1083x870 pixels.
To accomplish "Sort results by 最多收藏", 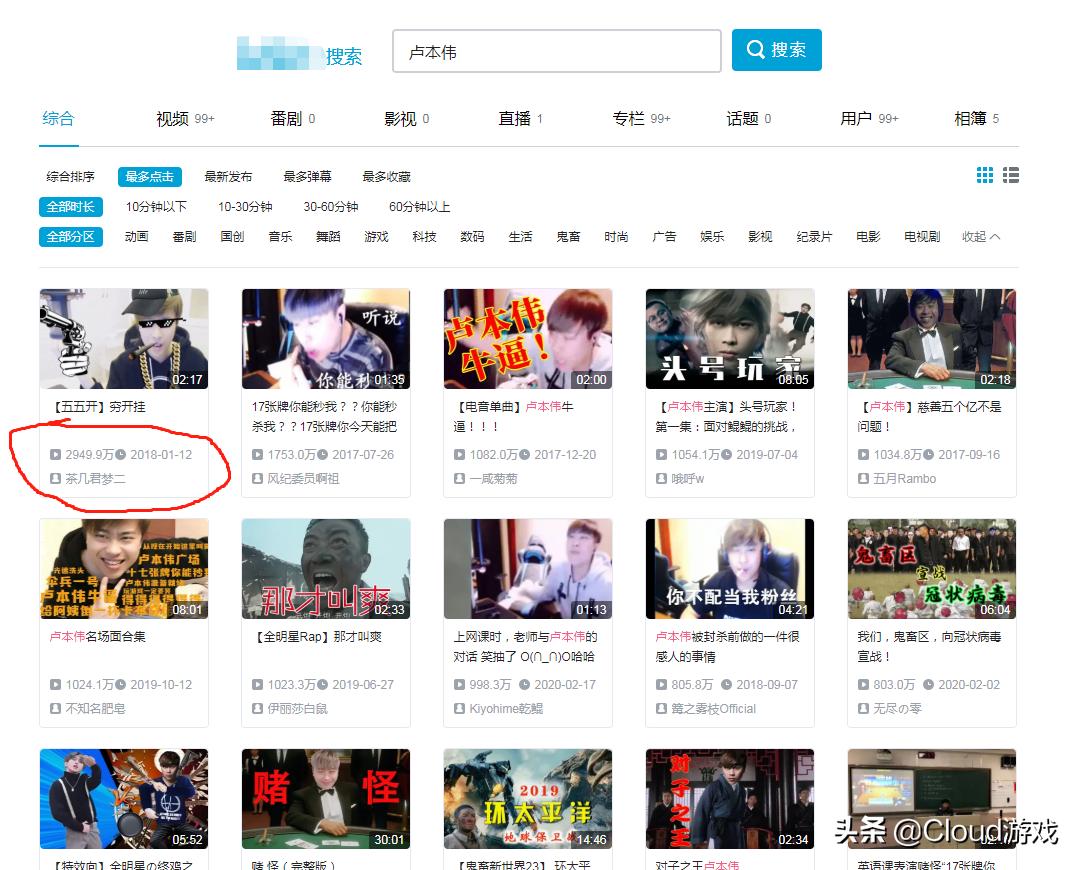I will tap(387, 177).
